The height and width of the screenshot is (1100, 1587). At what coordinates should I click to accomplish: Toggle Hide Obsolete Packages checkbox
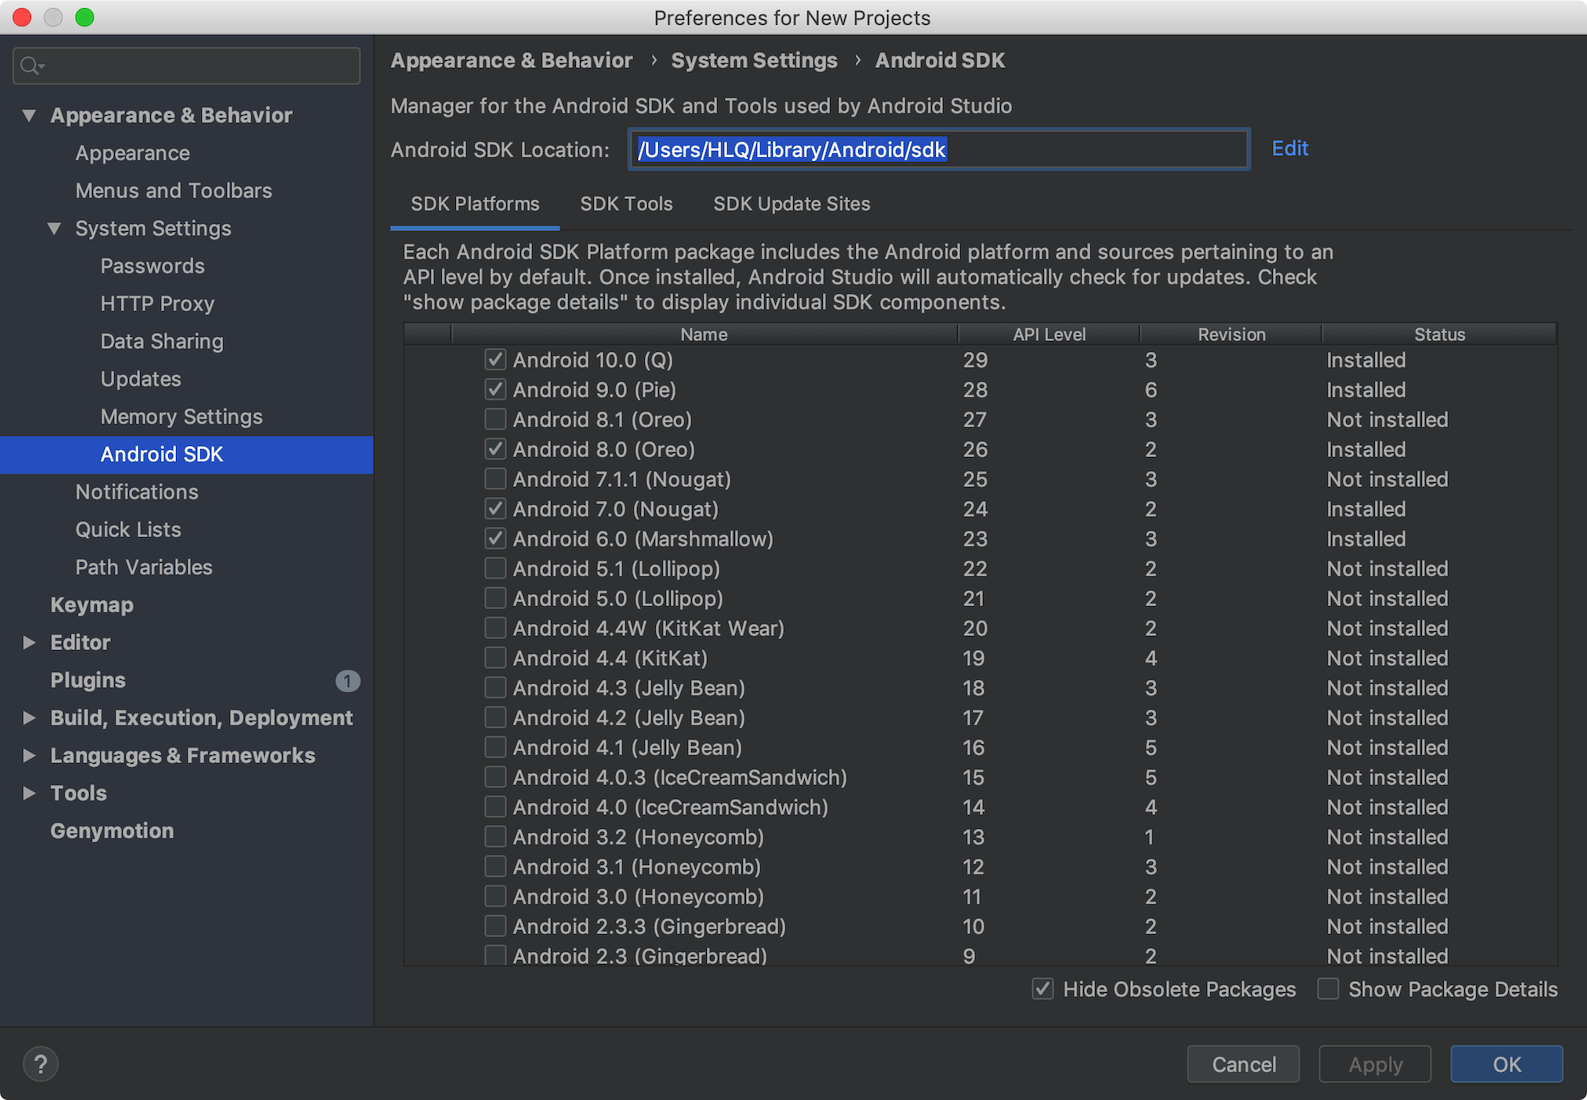pyautogui.click(x=1043, y=989)
